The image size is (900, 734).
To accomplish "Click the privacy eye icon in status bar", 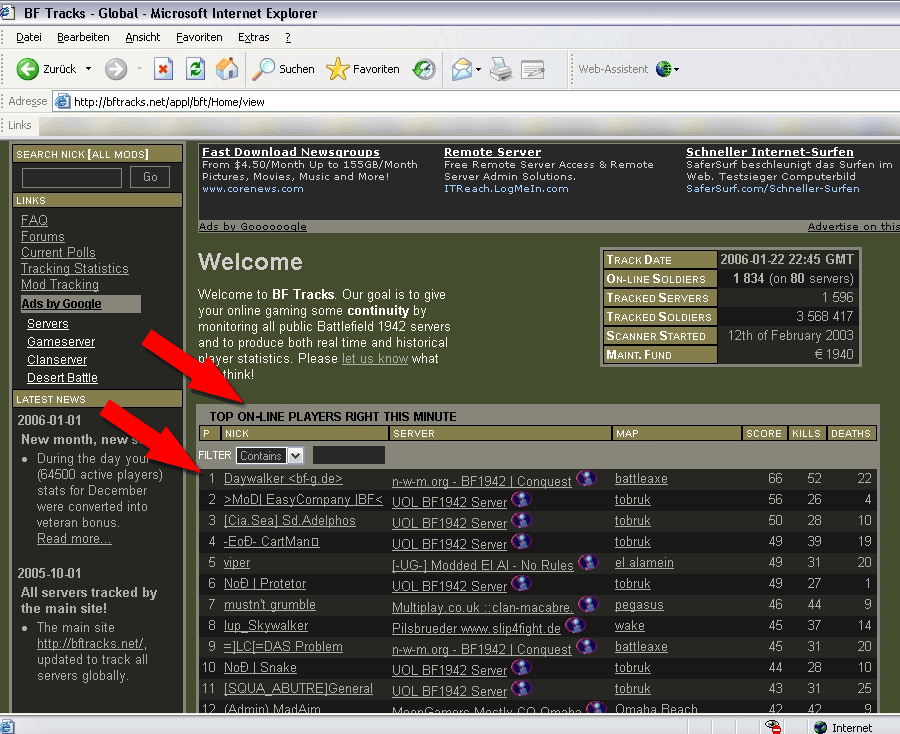I will pos(773,727).
